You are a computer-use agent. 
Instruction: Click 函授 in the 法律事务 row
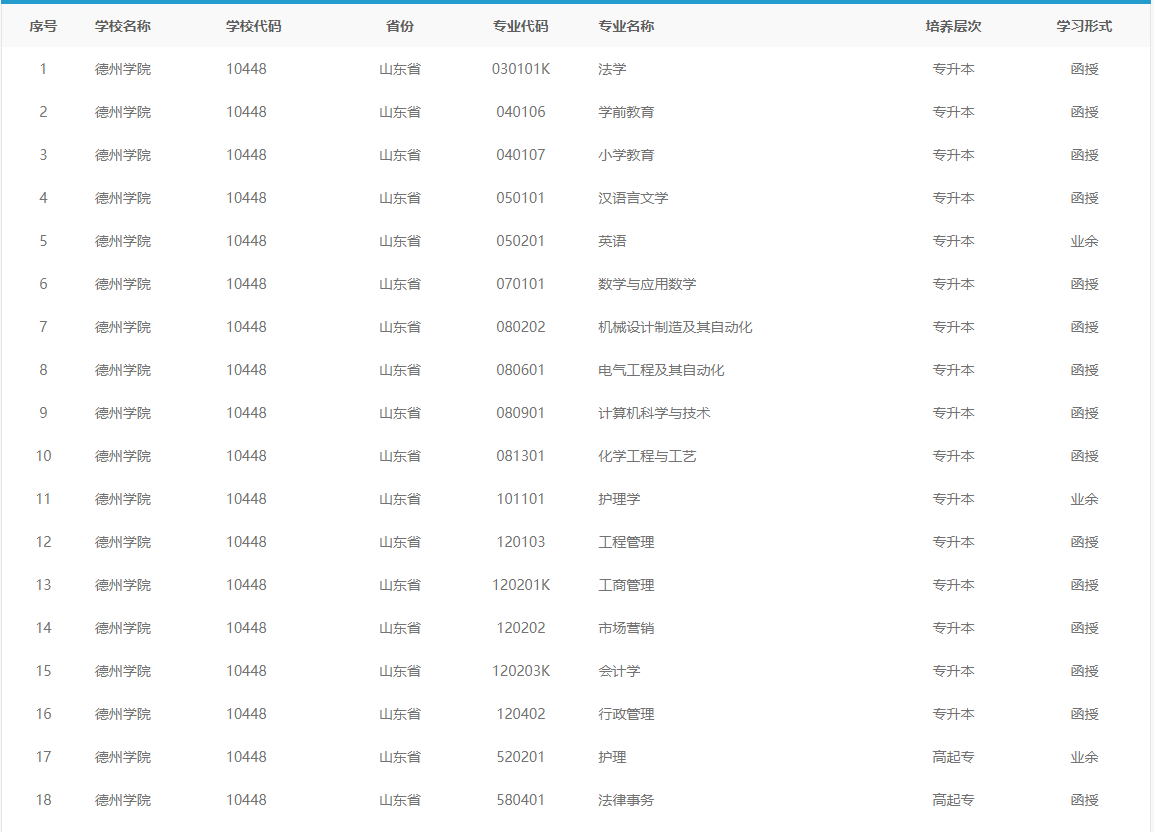click(1084, 800)
